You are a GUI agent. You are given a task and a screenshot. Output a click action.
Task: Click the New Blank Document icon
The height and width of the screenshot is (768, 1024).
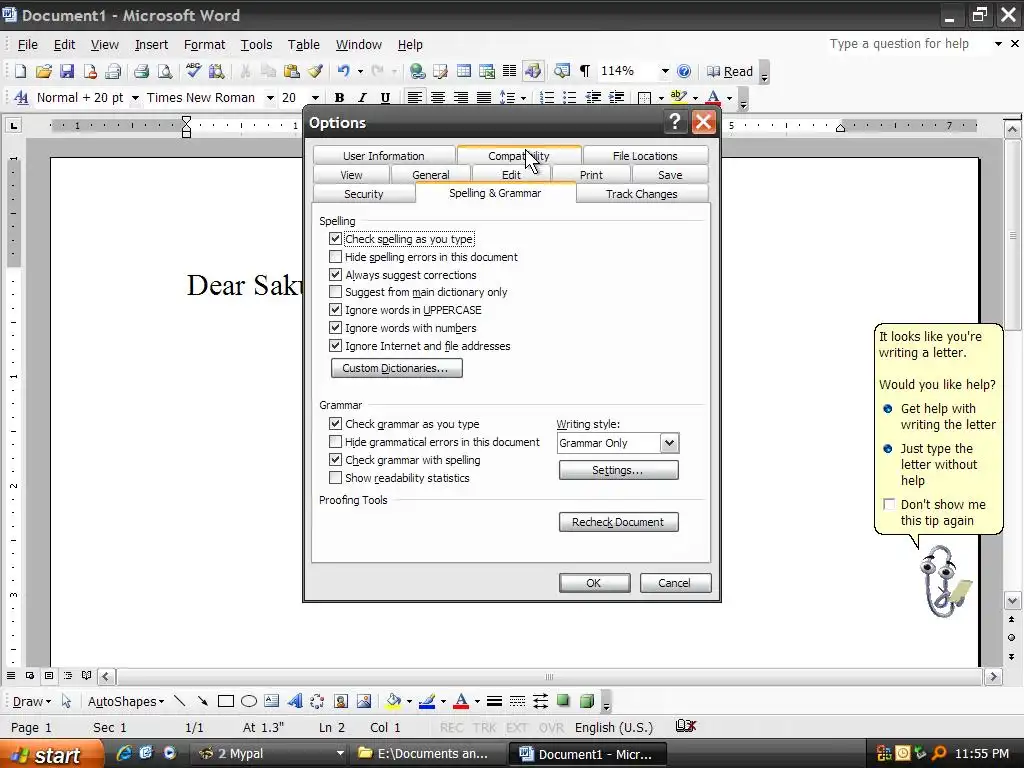20,71
